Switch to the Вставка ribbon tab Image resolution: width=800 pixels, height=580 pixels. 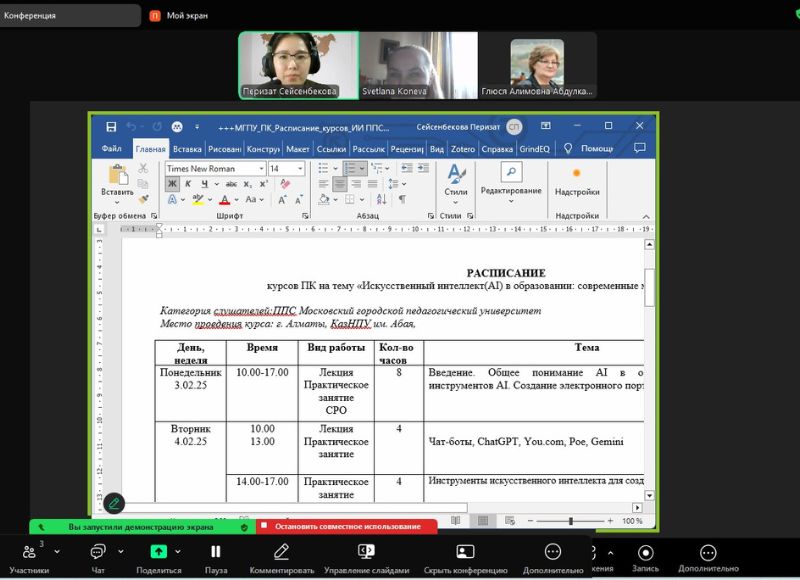pyautogui.click(x=186, y=149)
